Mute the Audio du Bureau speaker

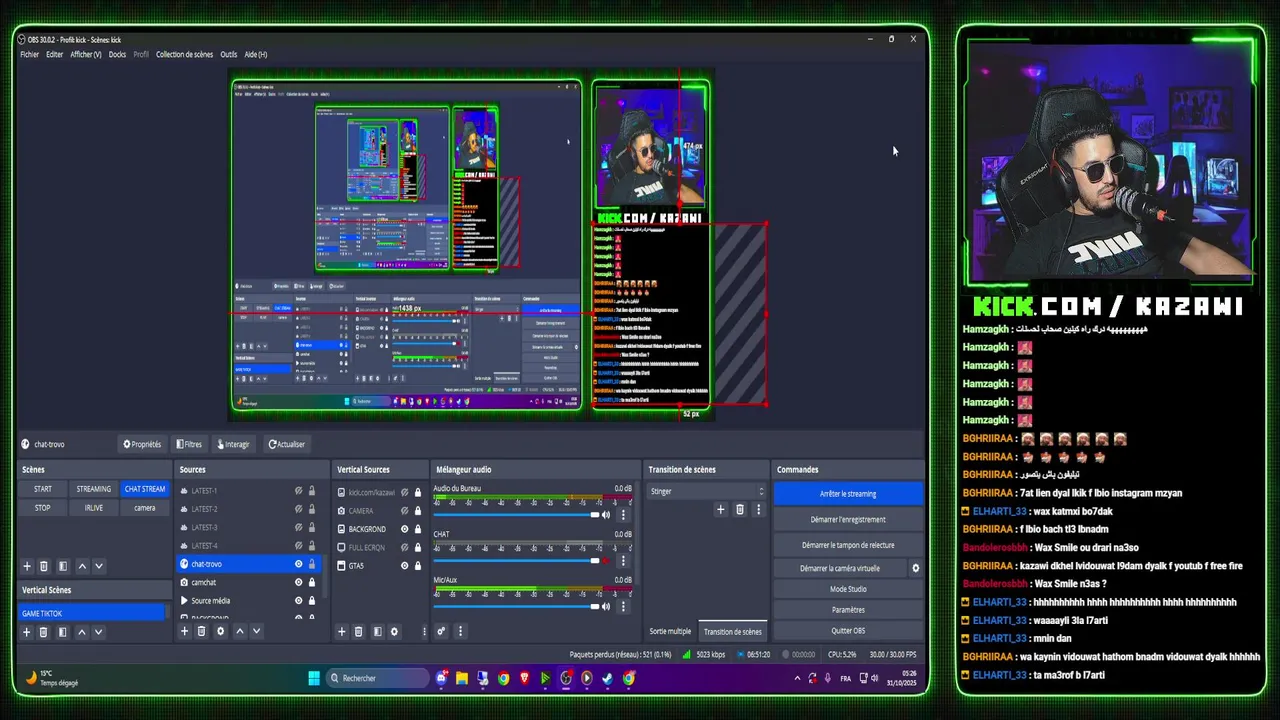pos(607,515)
